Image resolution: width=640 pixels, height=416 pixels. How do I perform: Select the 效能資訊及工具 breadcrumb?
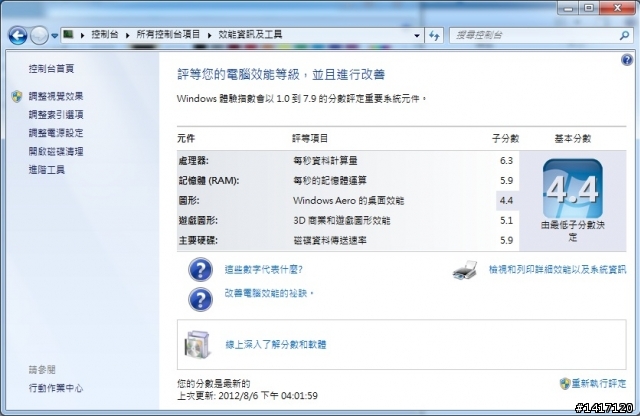click(x=250, y=34)
